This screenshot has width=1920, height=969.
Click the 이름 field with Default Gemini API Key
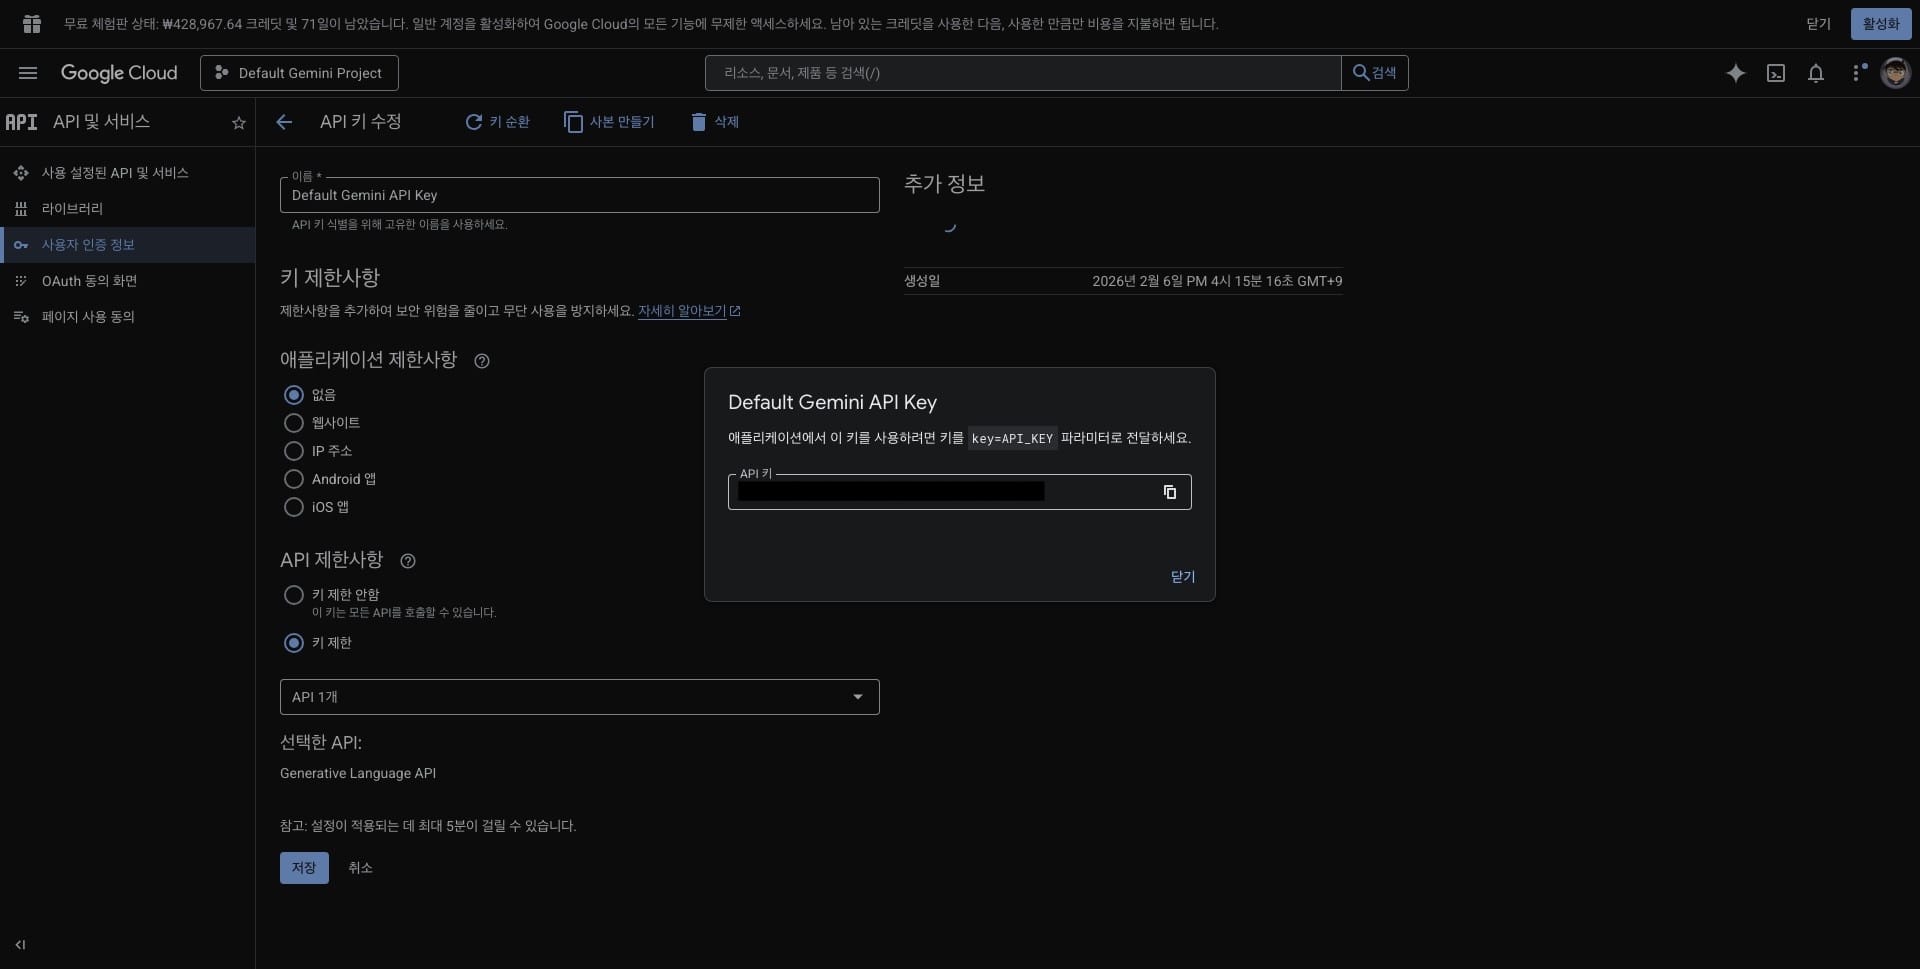point(579,195)
